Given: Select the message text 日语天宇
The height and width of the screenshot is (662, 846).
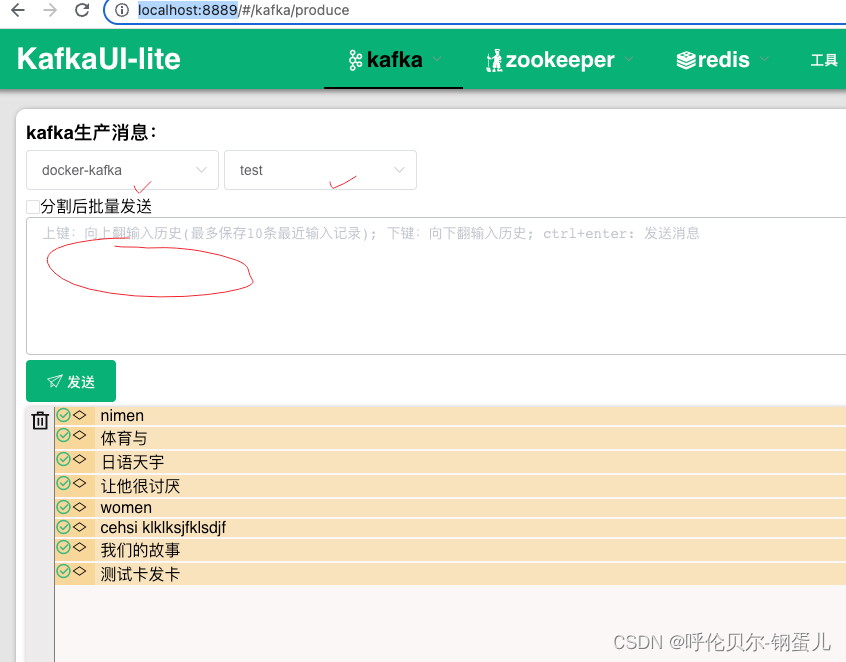Looking at the screenshot, I should click(x=132, y=462).
